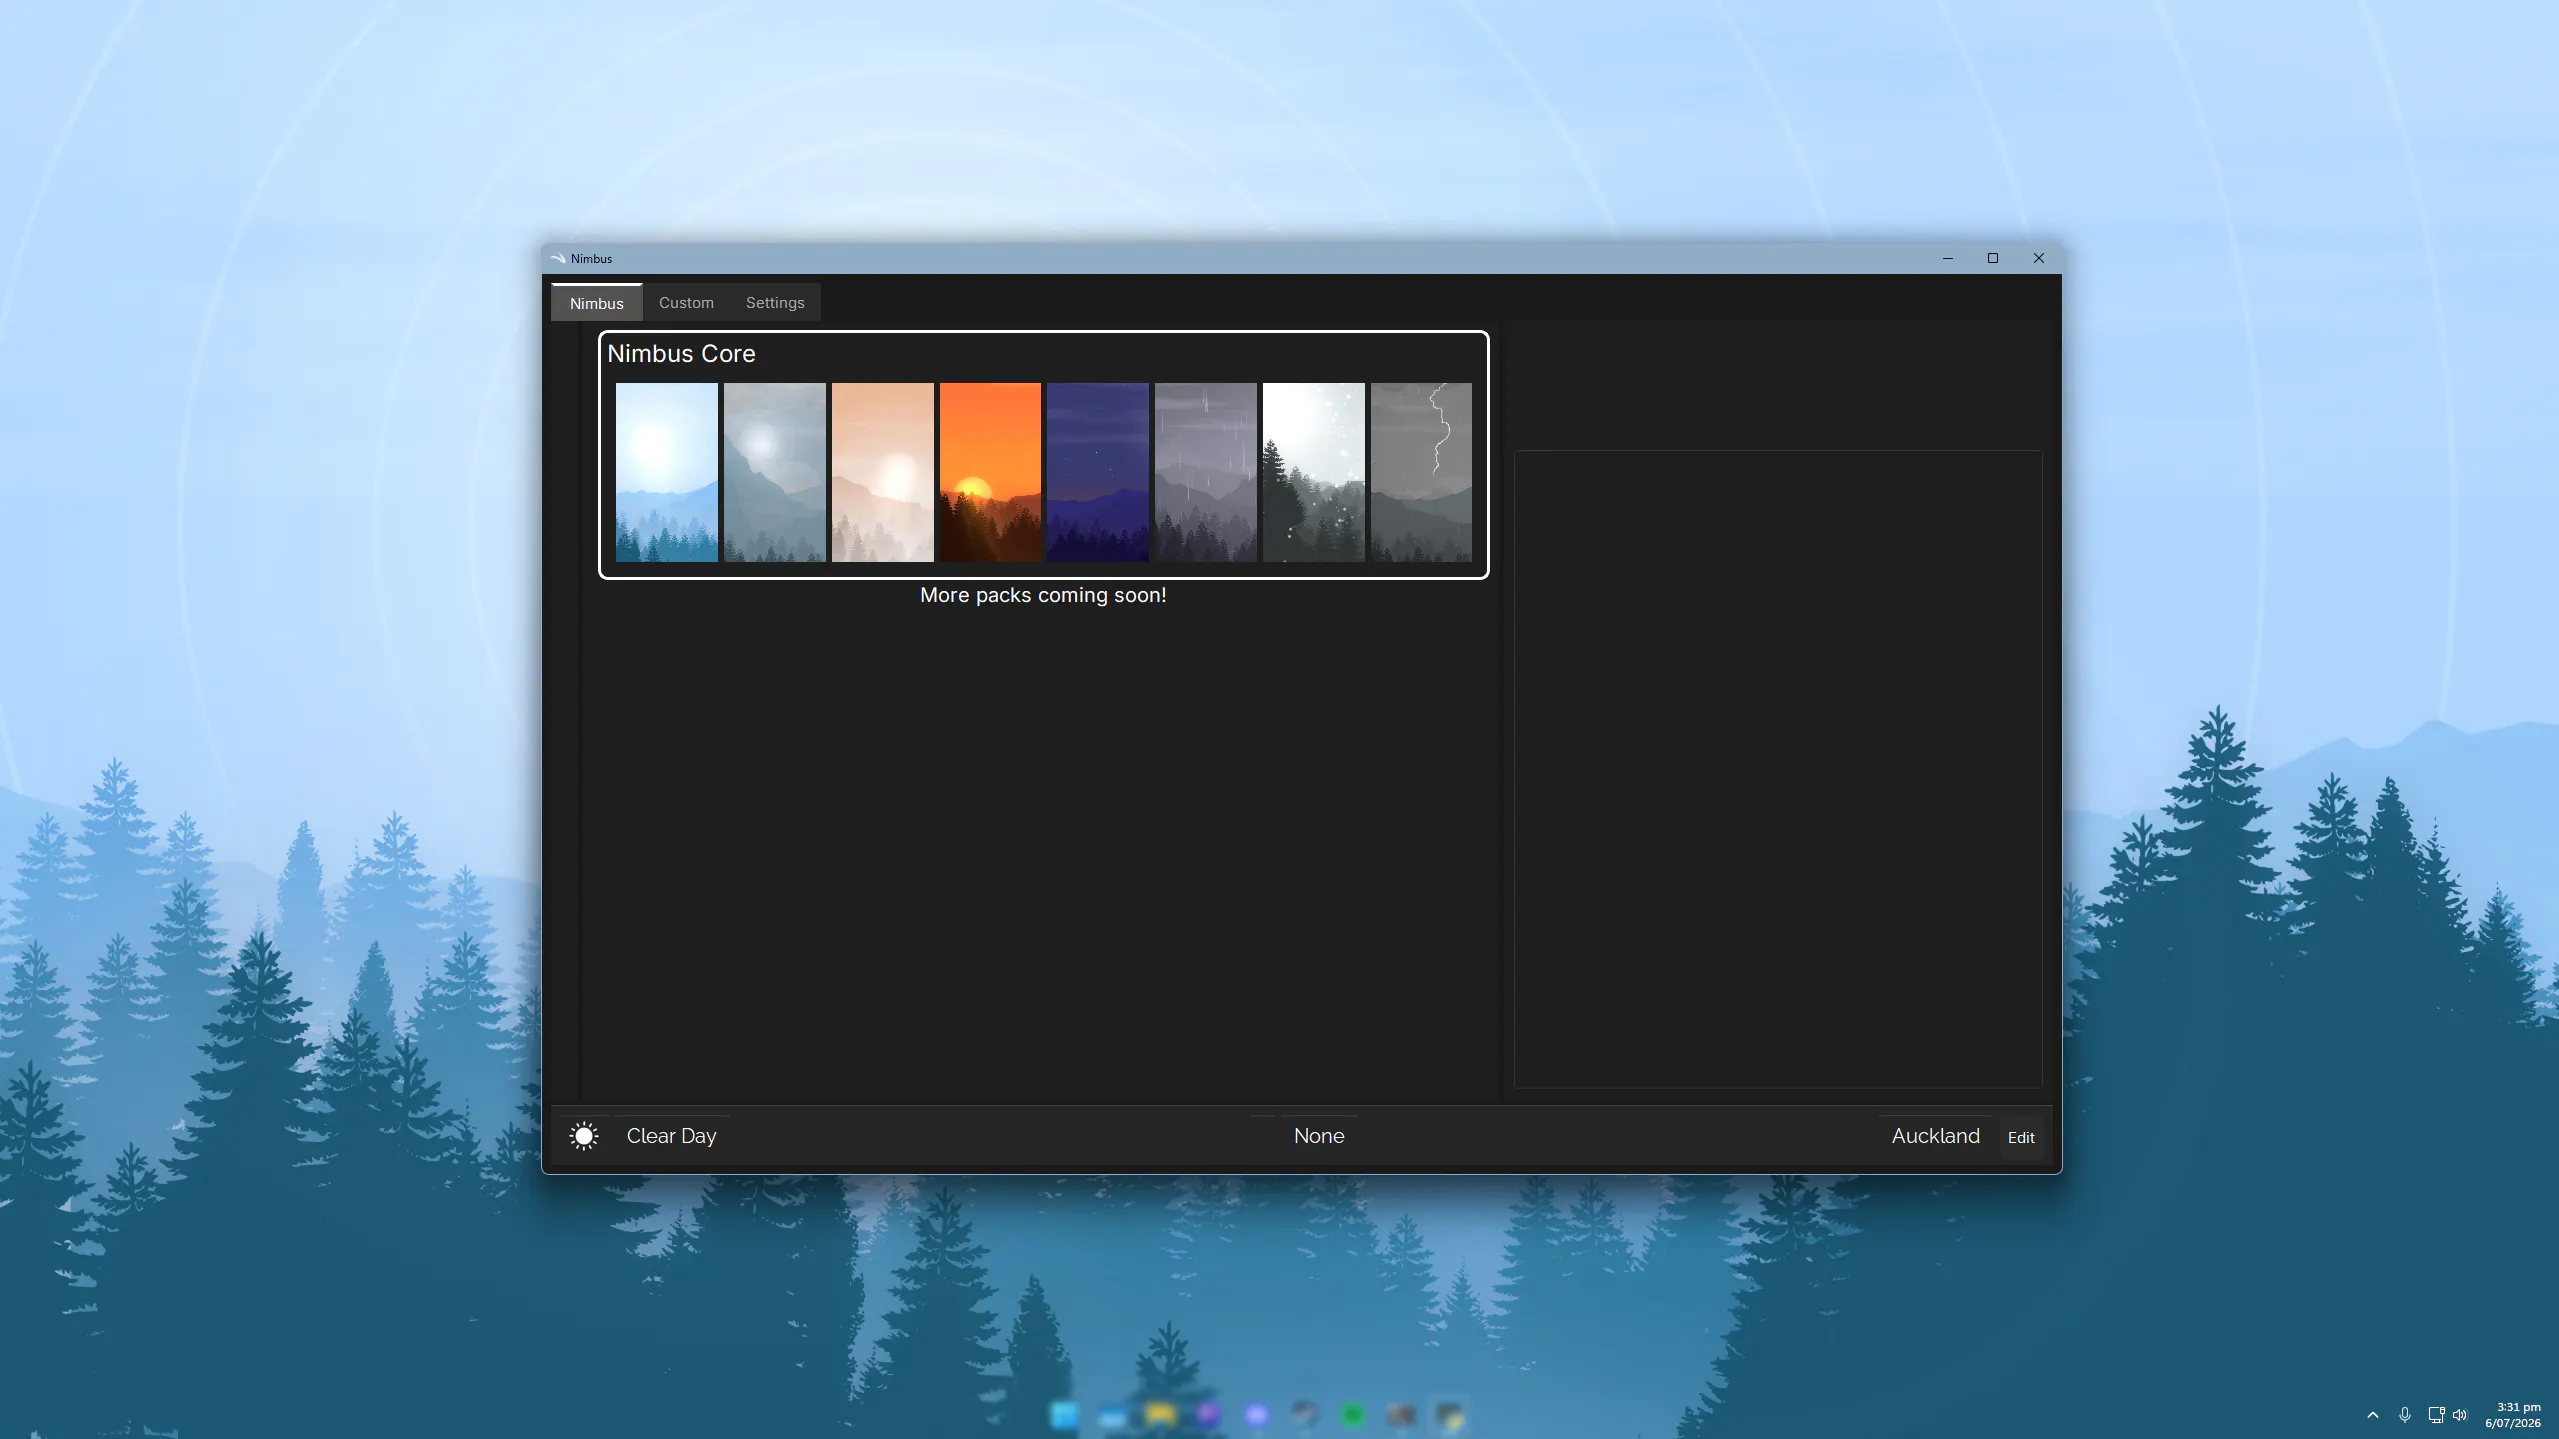Open the clock showing 3:31 pm
This screenshot has height=1439, width=2559.
click(x=2512, y=1415)
